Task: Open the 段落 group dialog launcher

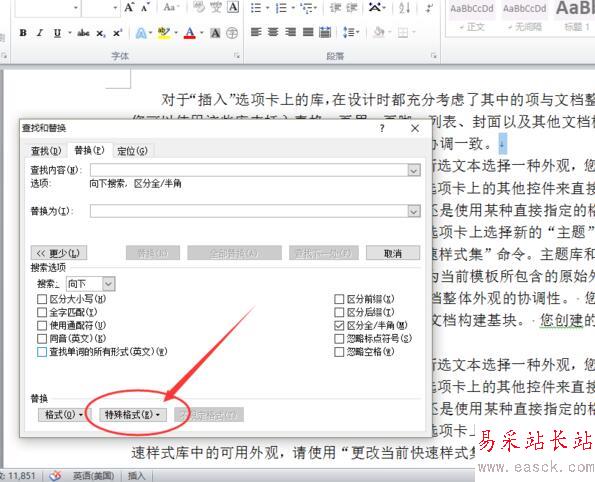Action: click(433, 56)
